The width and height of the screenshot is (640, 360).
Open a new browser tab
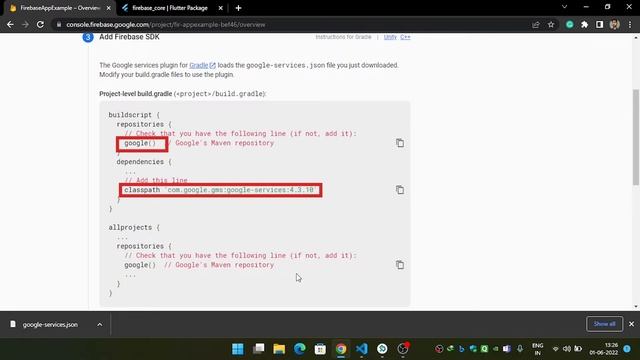tap(238, 8)
